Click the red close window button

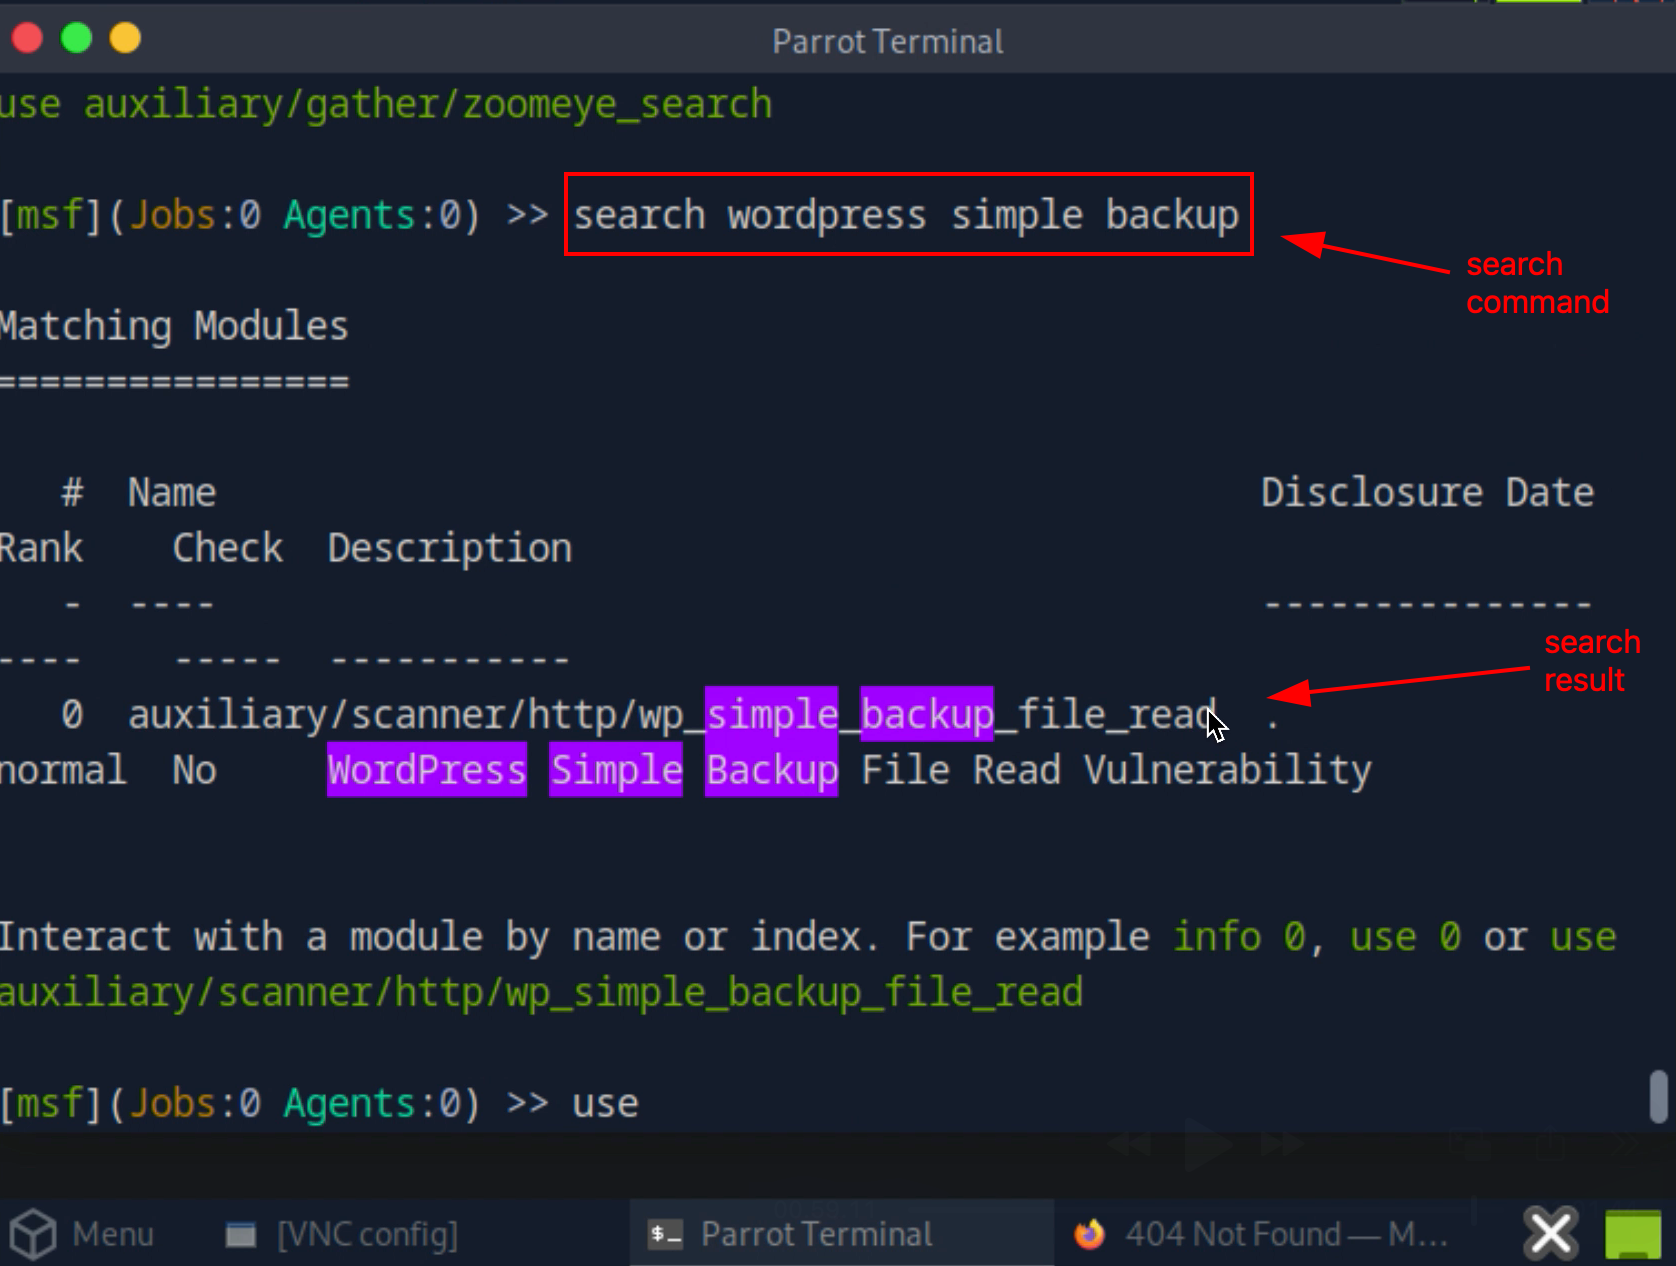[27, 39]
